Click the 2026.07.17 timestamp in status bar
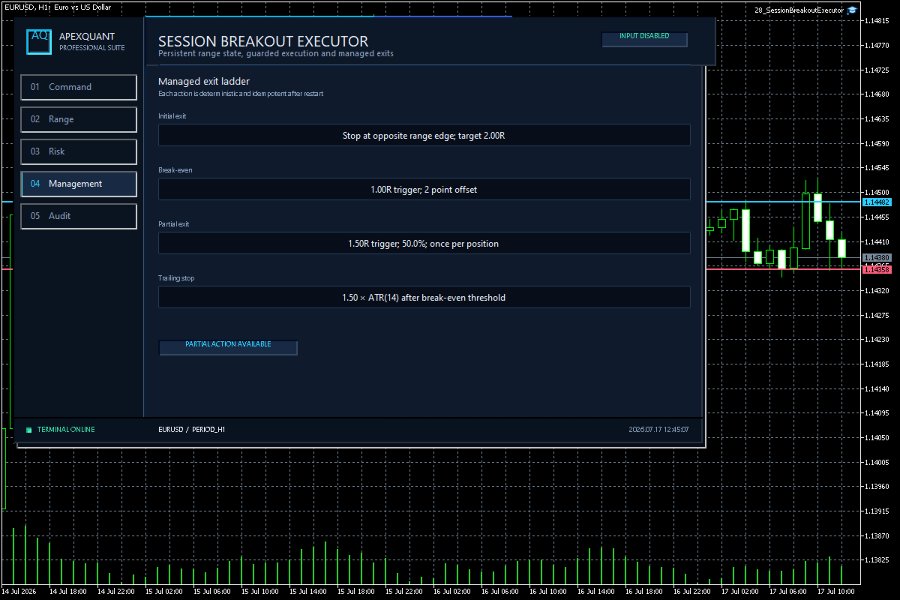Screen dimensions: 900x600 coord(658,429)
